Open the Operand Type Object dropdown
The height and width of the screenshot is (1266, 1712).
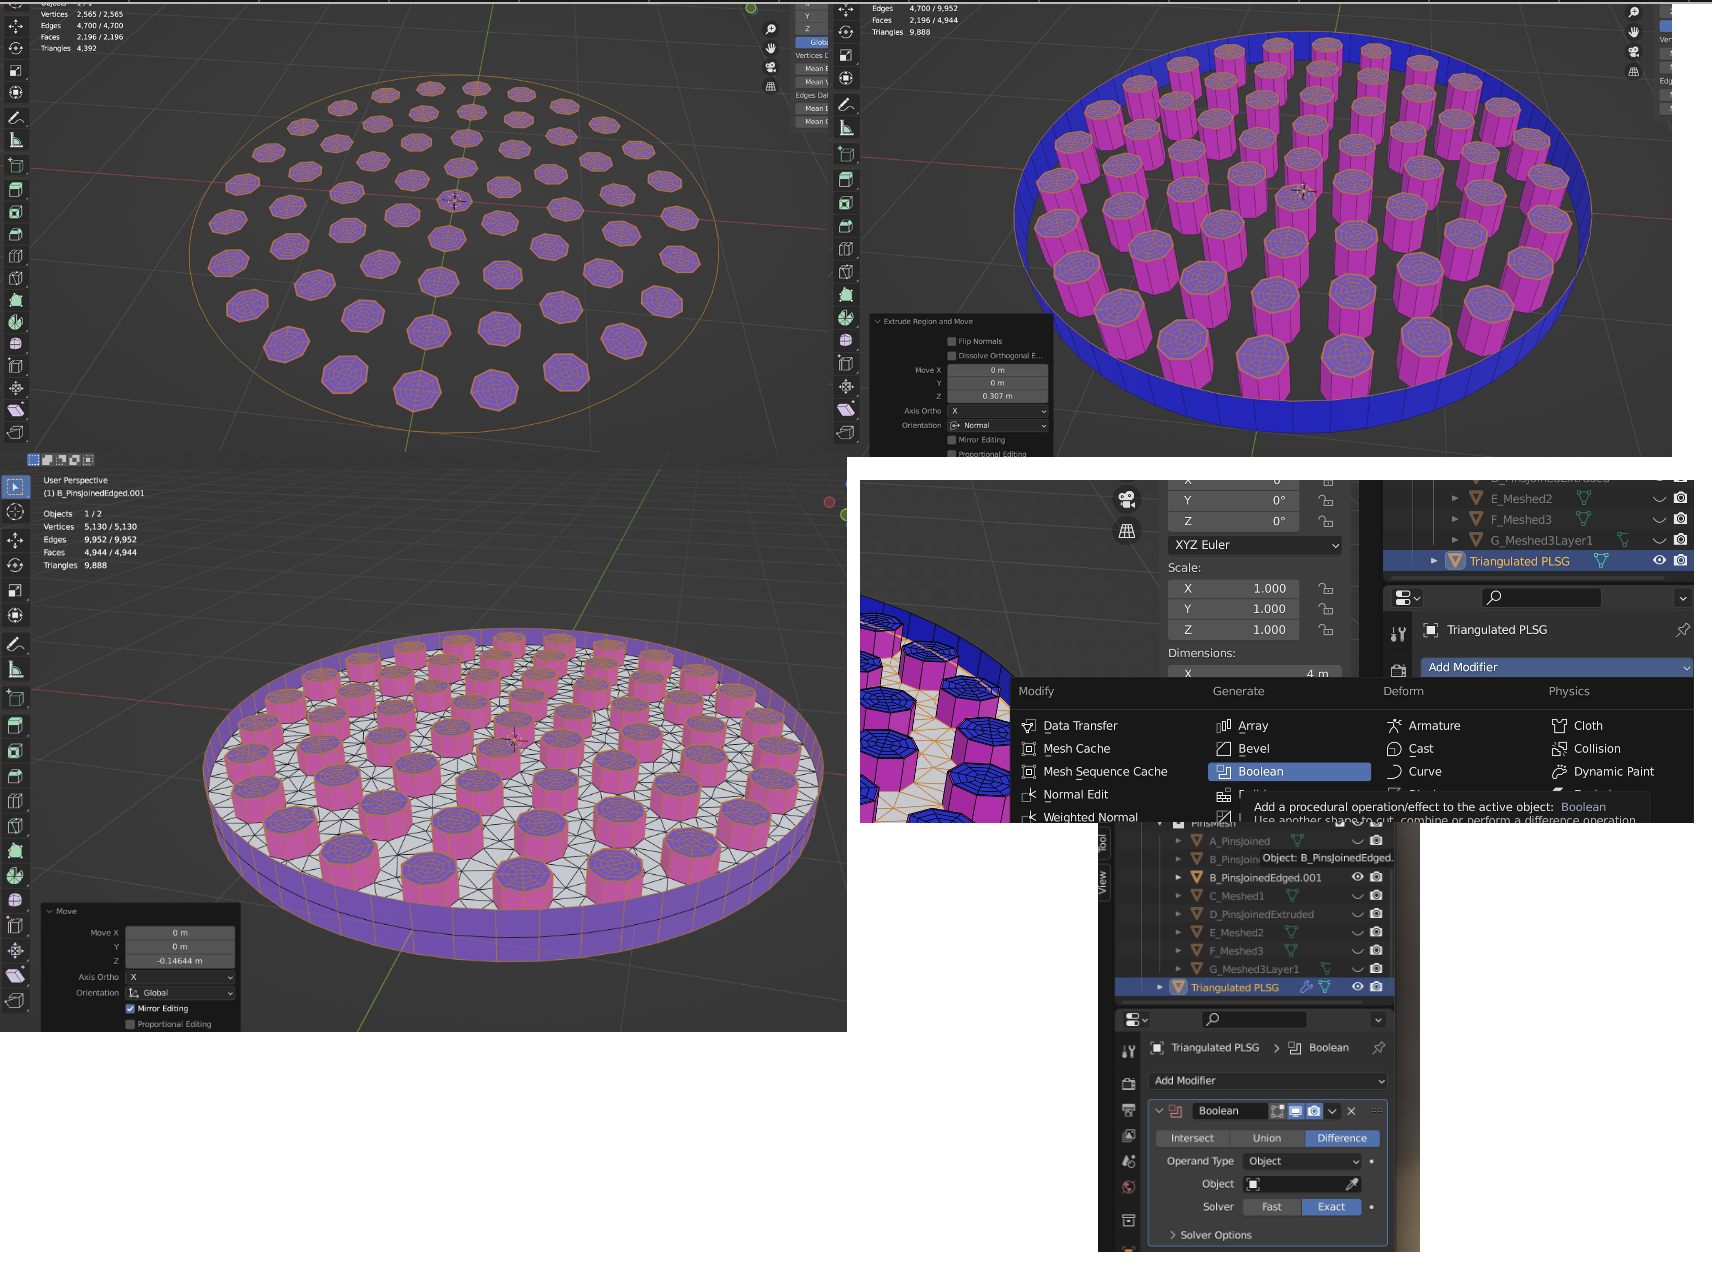click(x=1303, y=1161)
